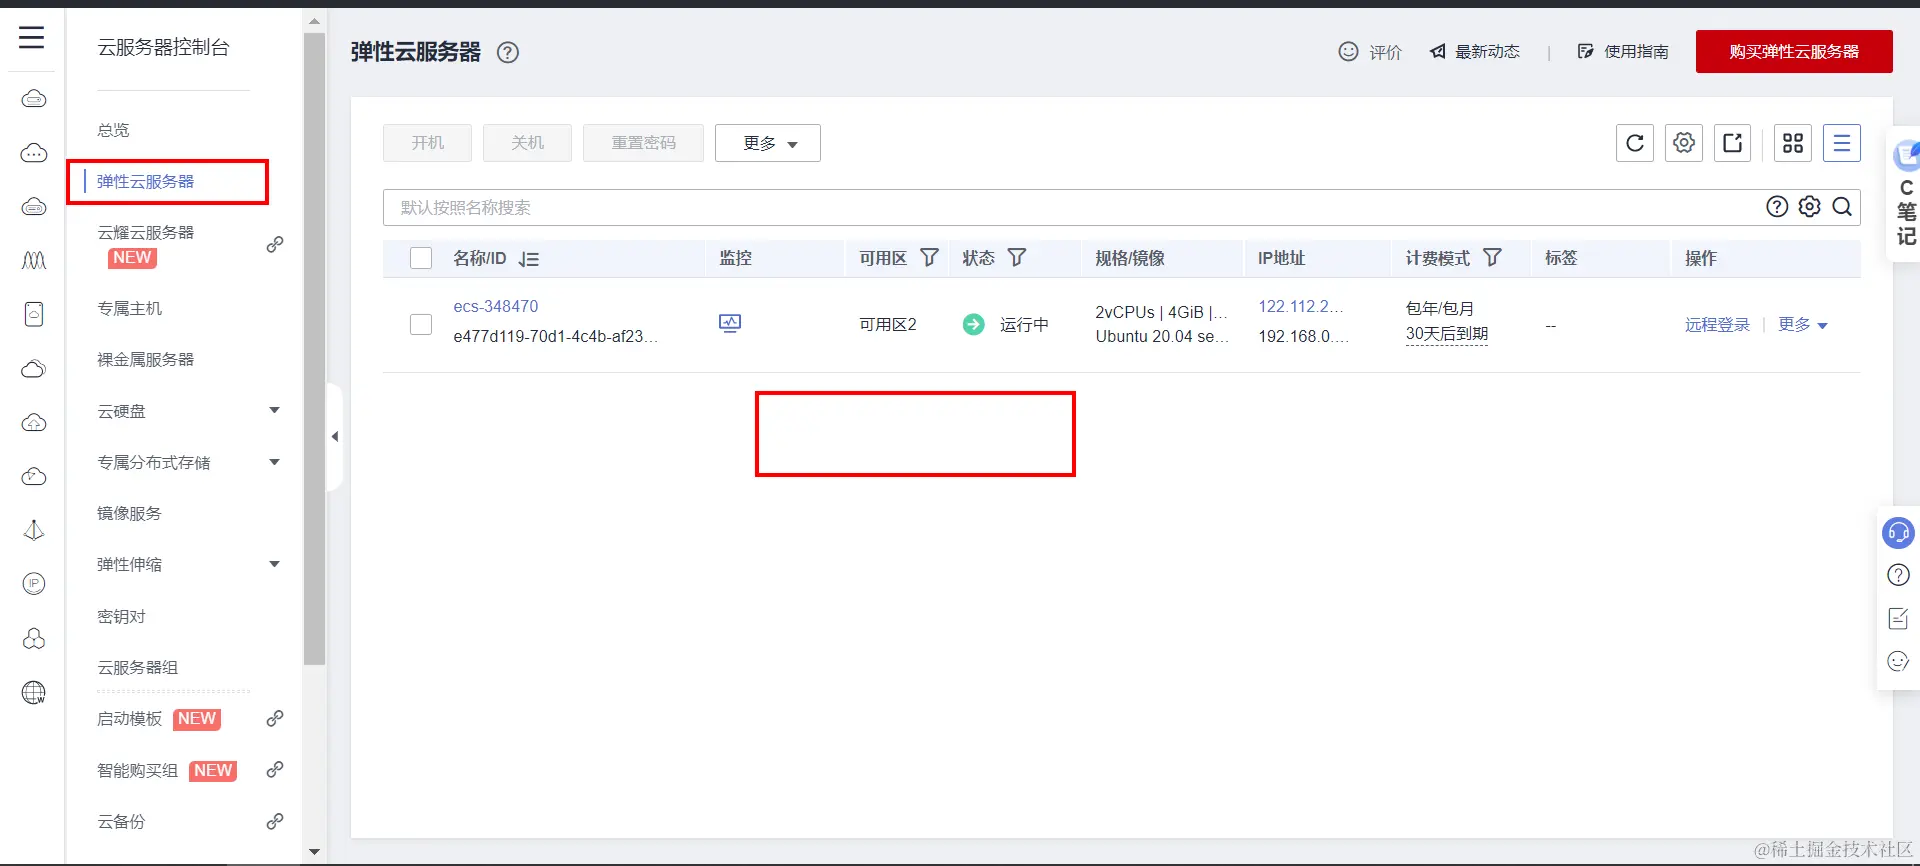Click the magnifier search icon
Image resolution: width=1920 pixels, height=866 pixels.
1842,207
